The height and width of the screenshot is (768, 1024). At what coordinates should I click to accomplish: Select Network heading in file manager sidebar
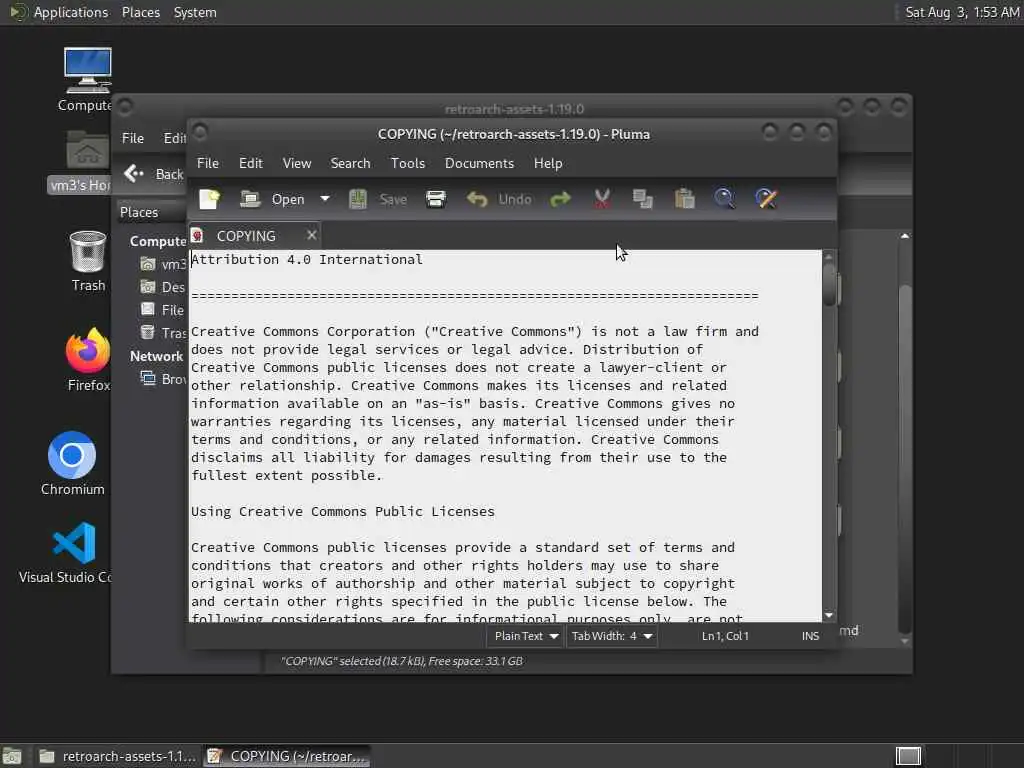(156, 356)
